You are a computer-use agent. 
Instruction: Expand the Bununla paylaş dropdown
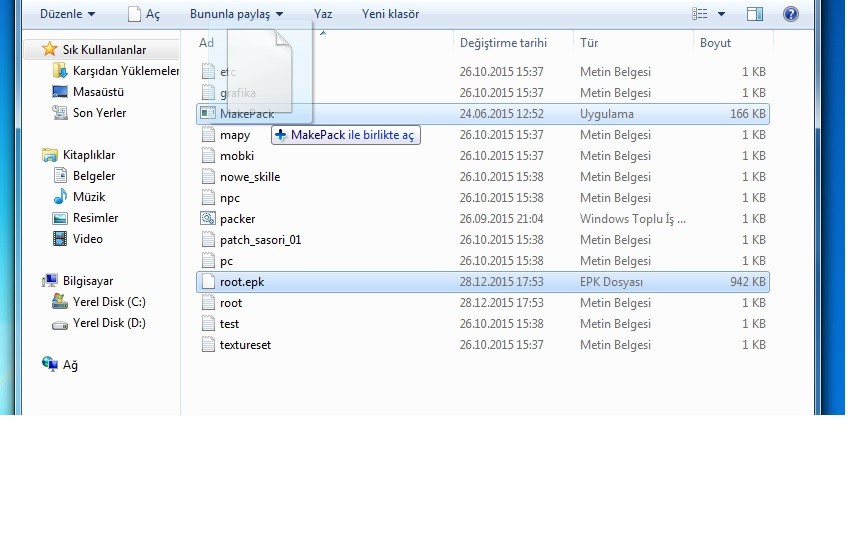pyautogui.click(x=236, y=14)
